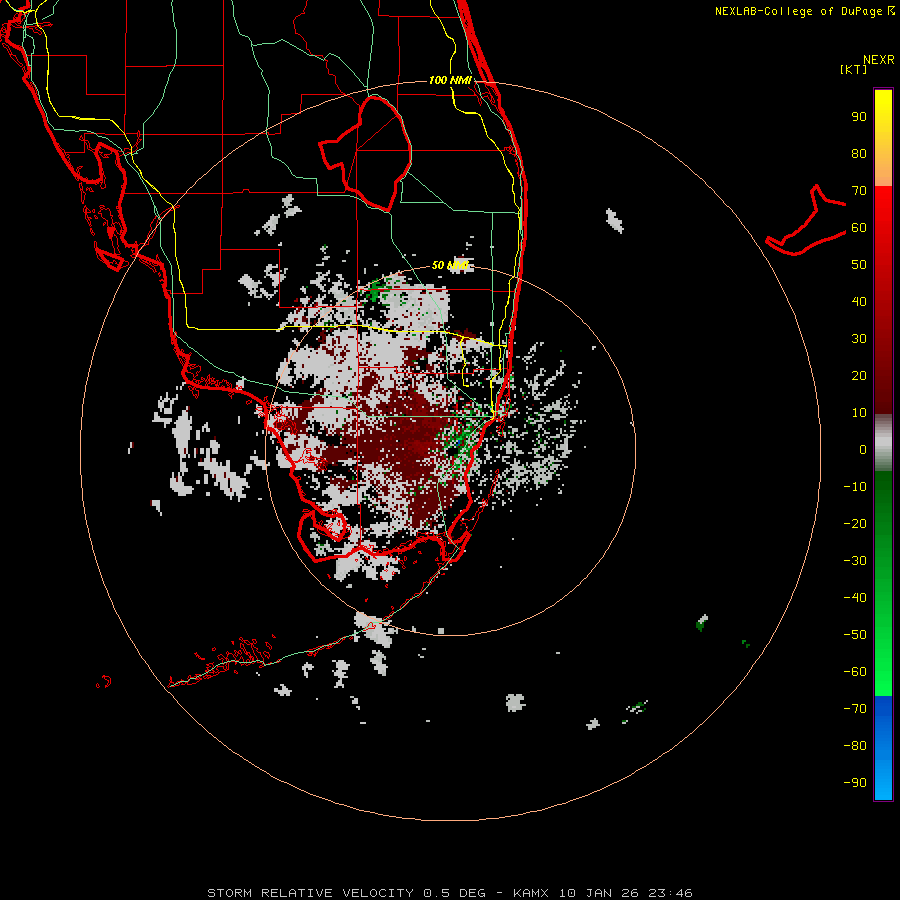Click the NEXR label above the color scale
The image size is (900, 900).
(878, 60)
